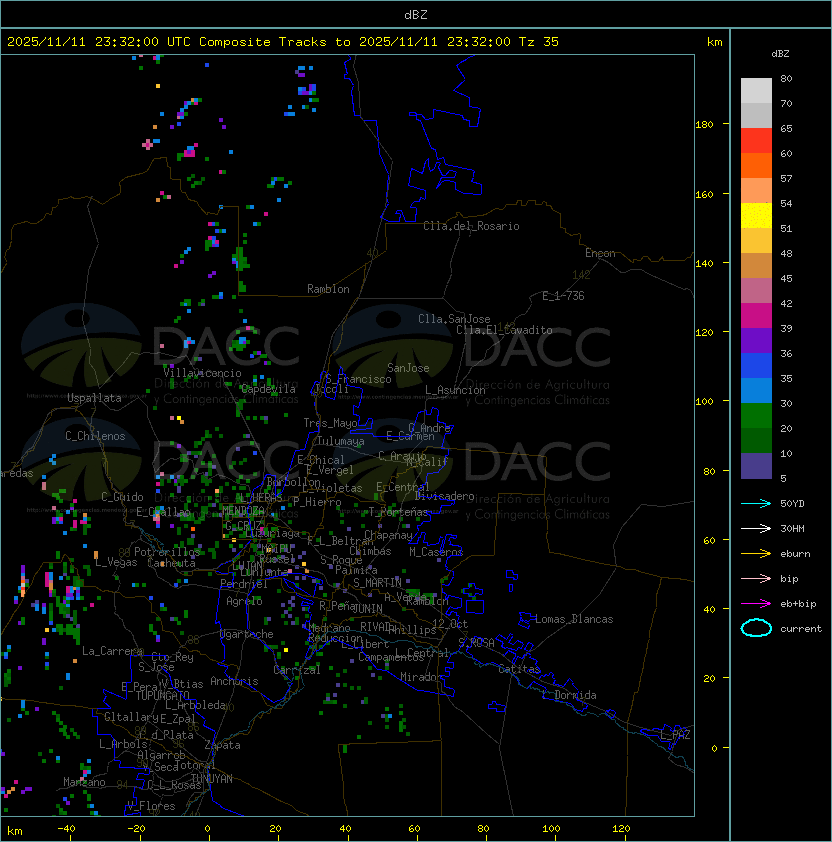
Task: Select the slate 10-5 dBZ color band
Action: (x=756, y=466)
